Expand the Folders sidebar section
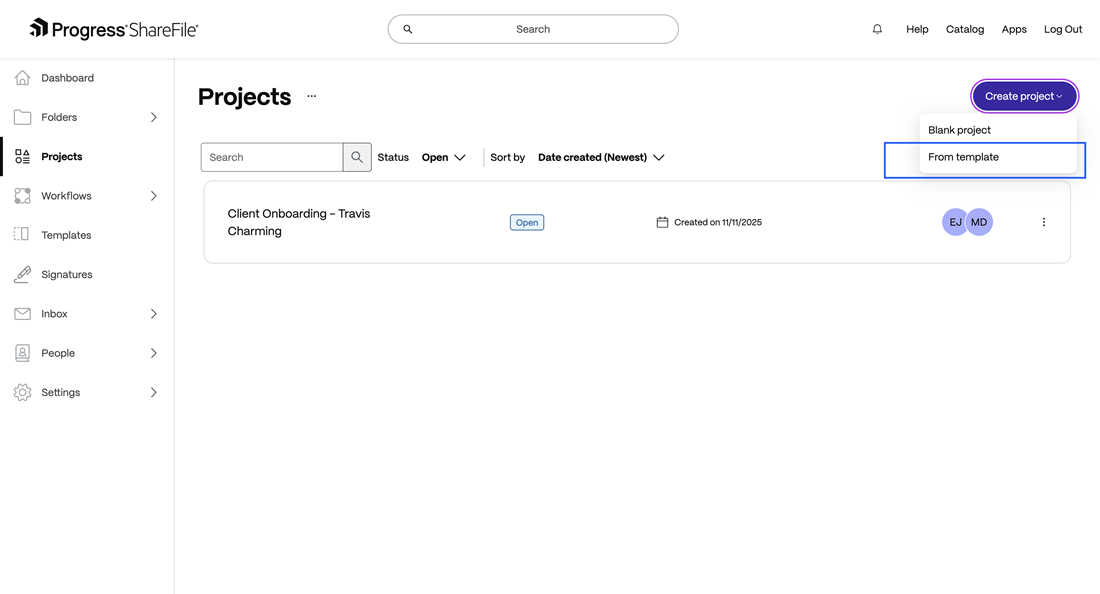1100x594 pixels. point(153,117)
